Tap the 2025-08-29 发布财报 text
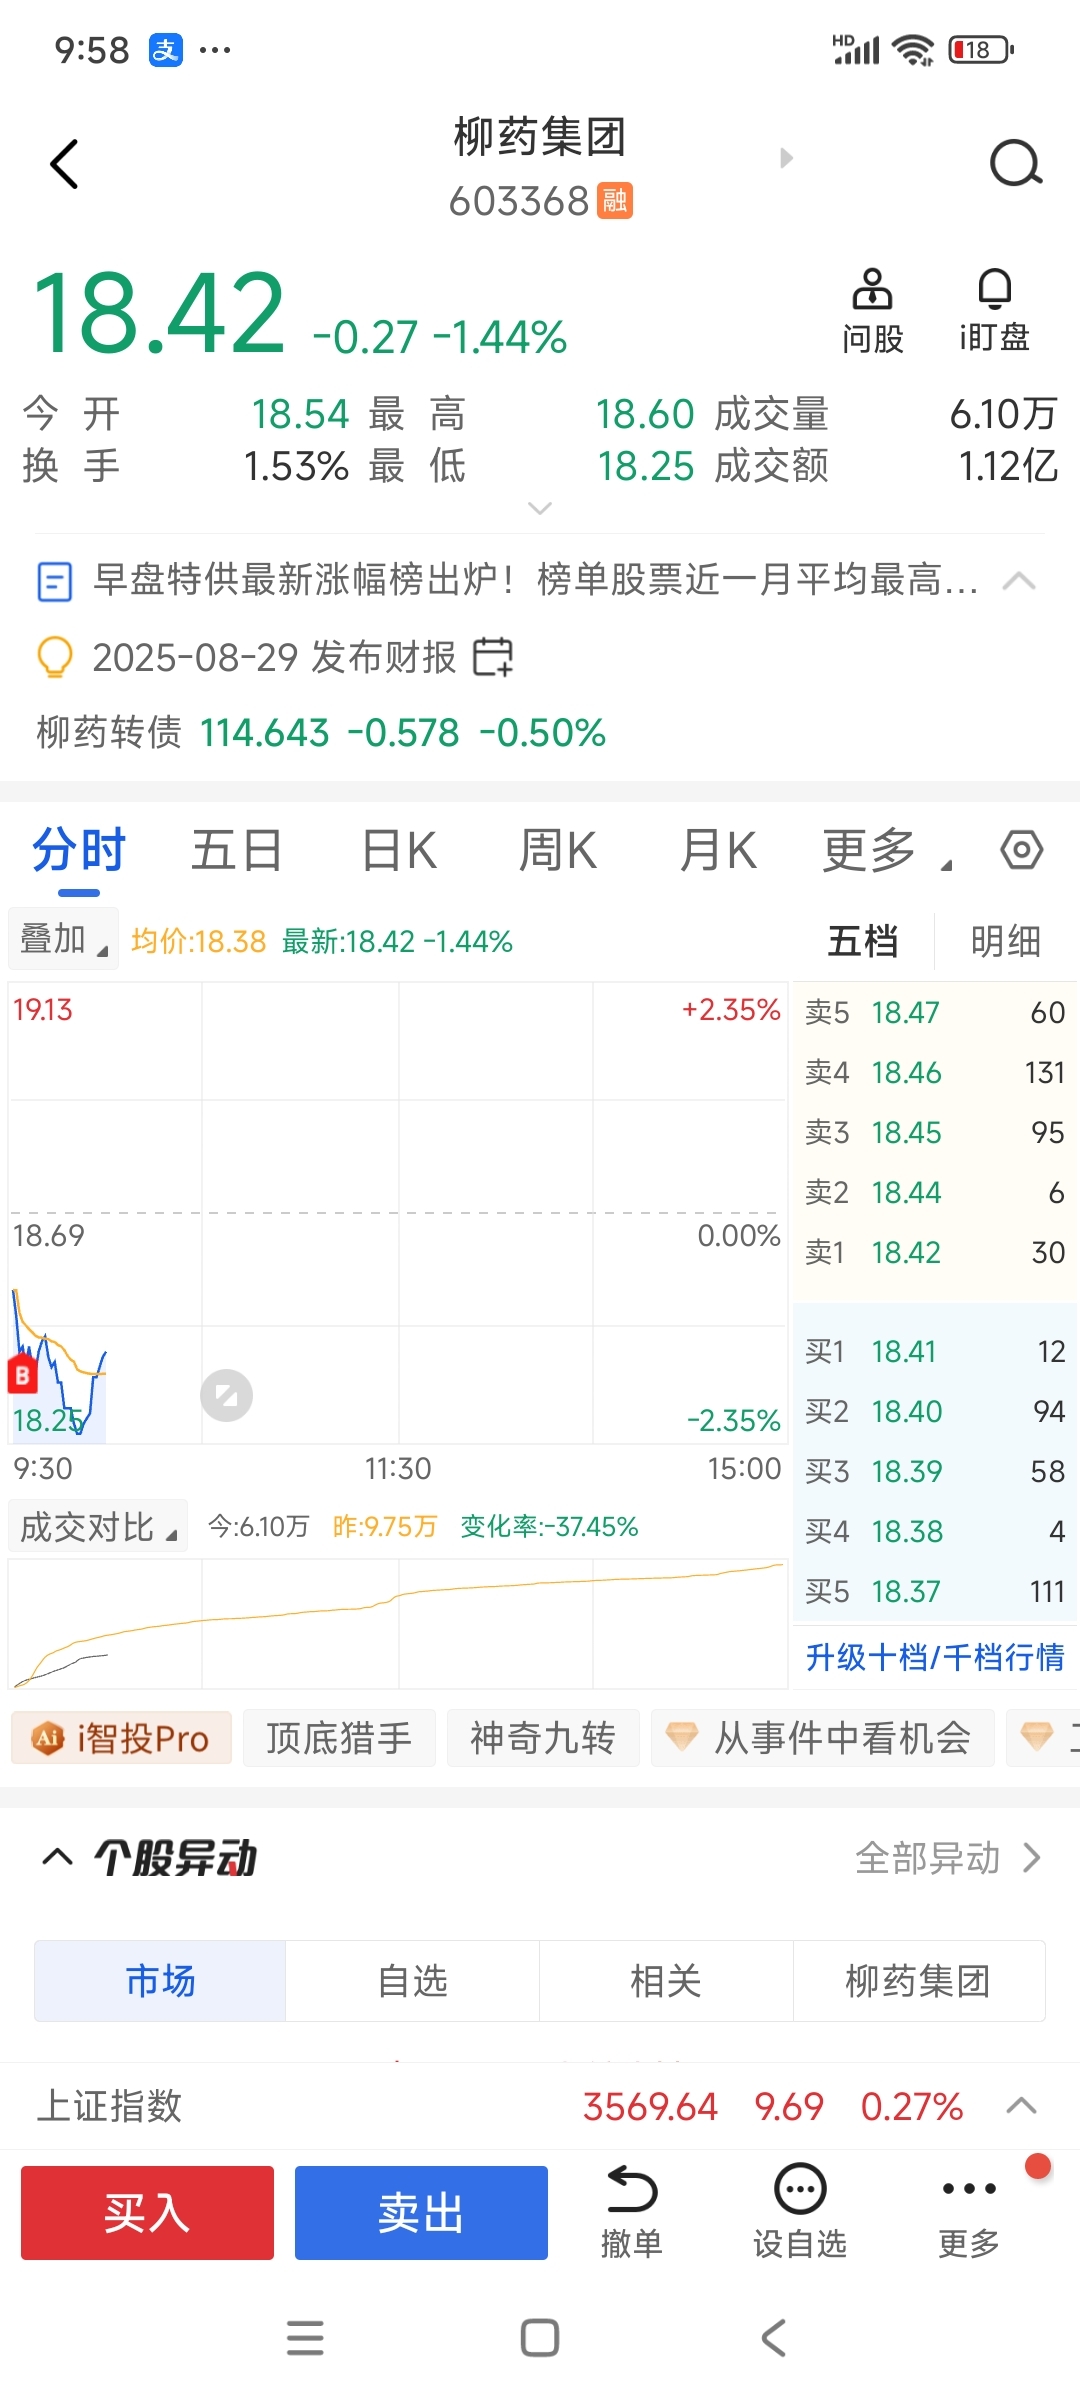 click(274, 657)
